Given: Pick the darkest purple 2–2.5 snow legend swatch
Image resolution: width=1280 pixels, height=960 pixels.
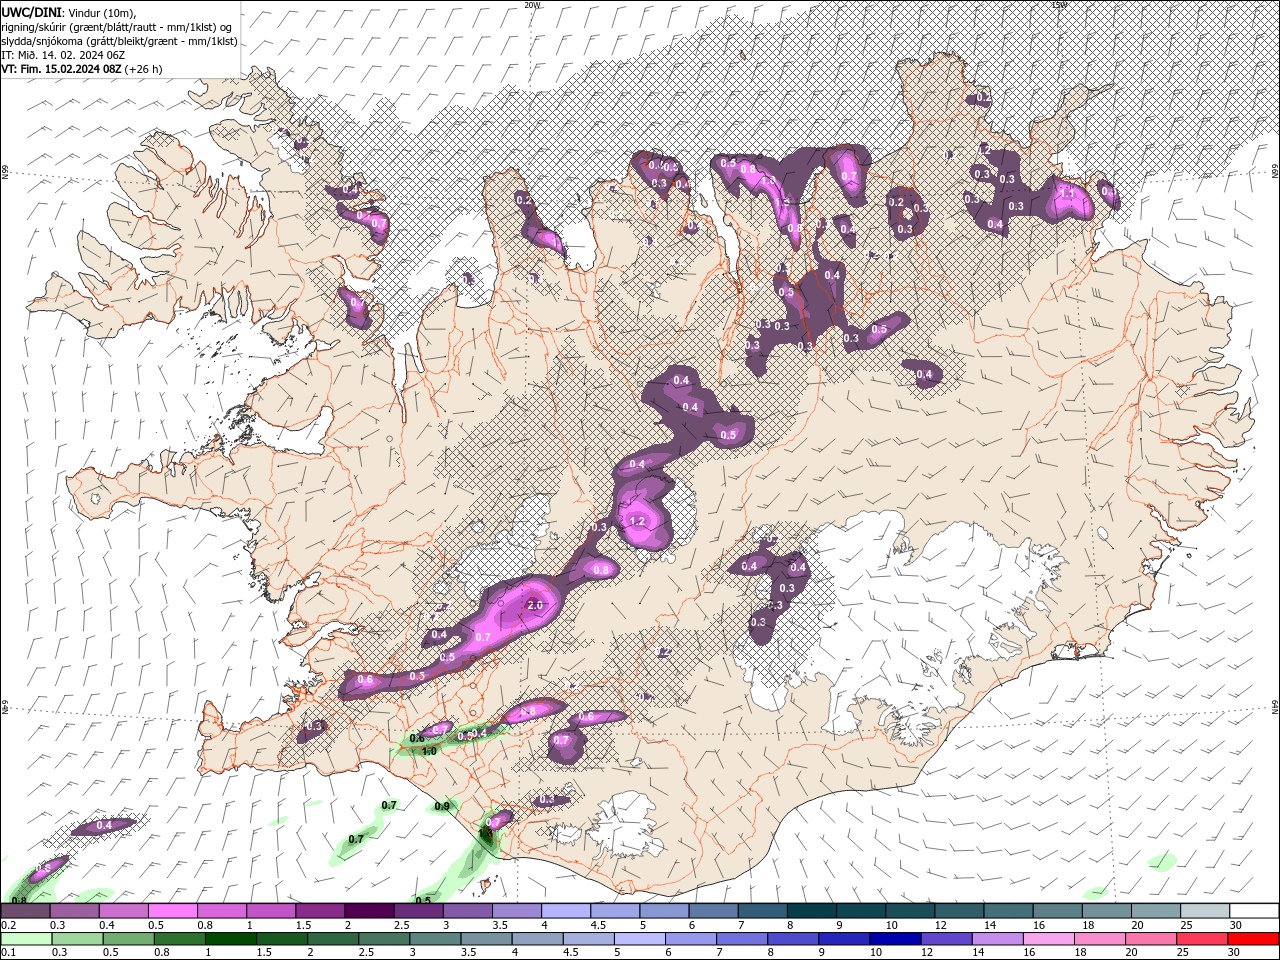Looking at the screenshot, I should [369, 910].
